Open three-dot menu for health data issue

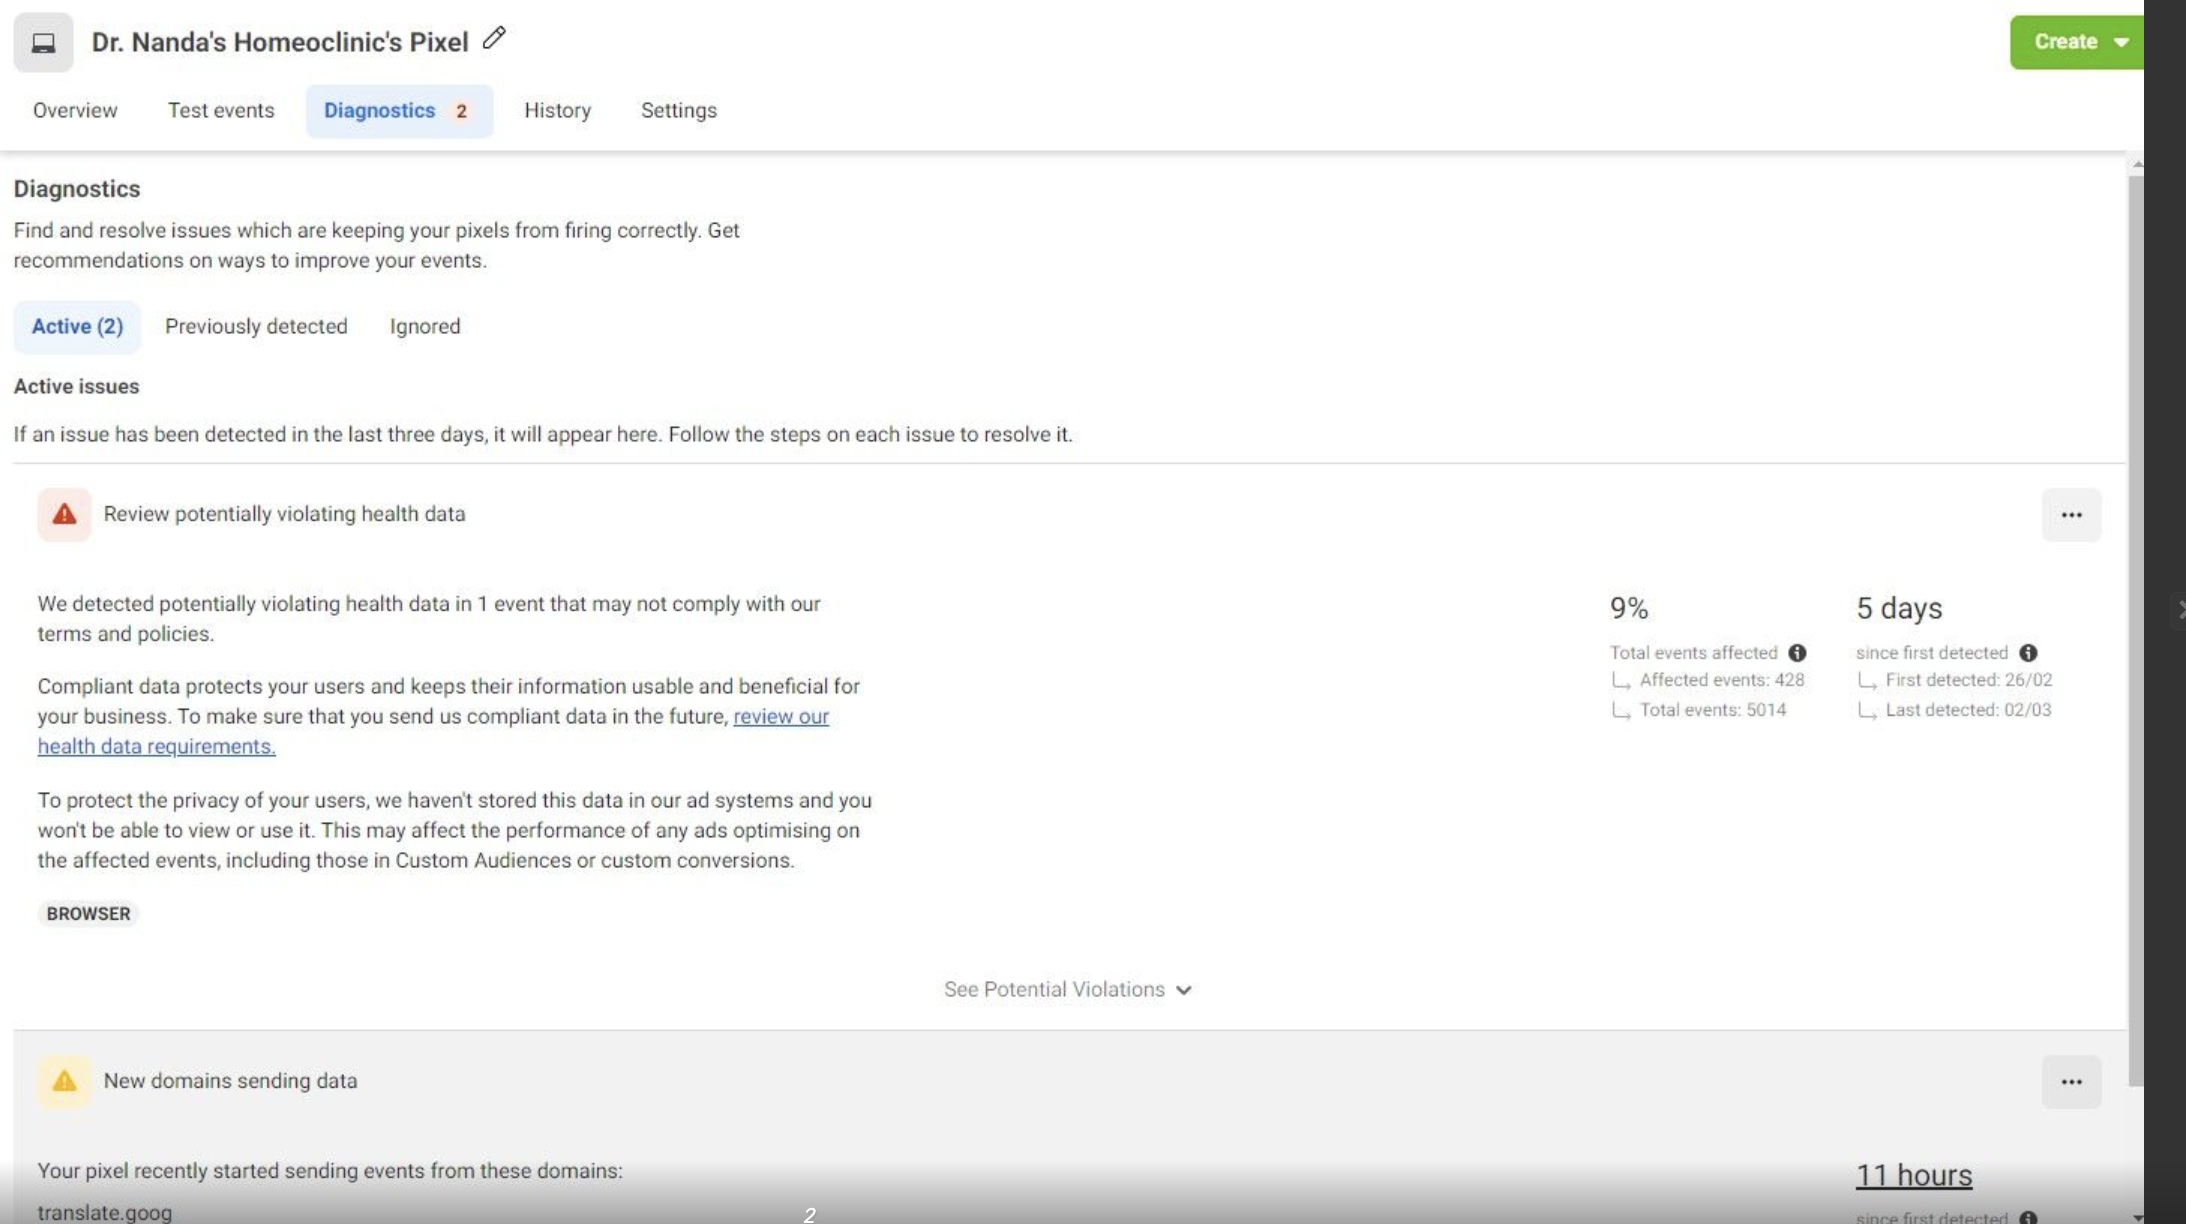pos(2071,515)
